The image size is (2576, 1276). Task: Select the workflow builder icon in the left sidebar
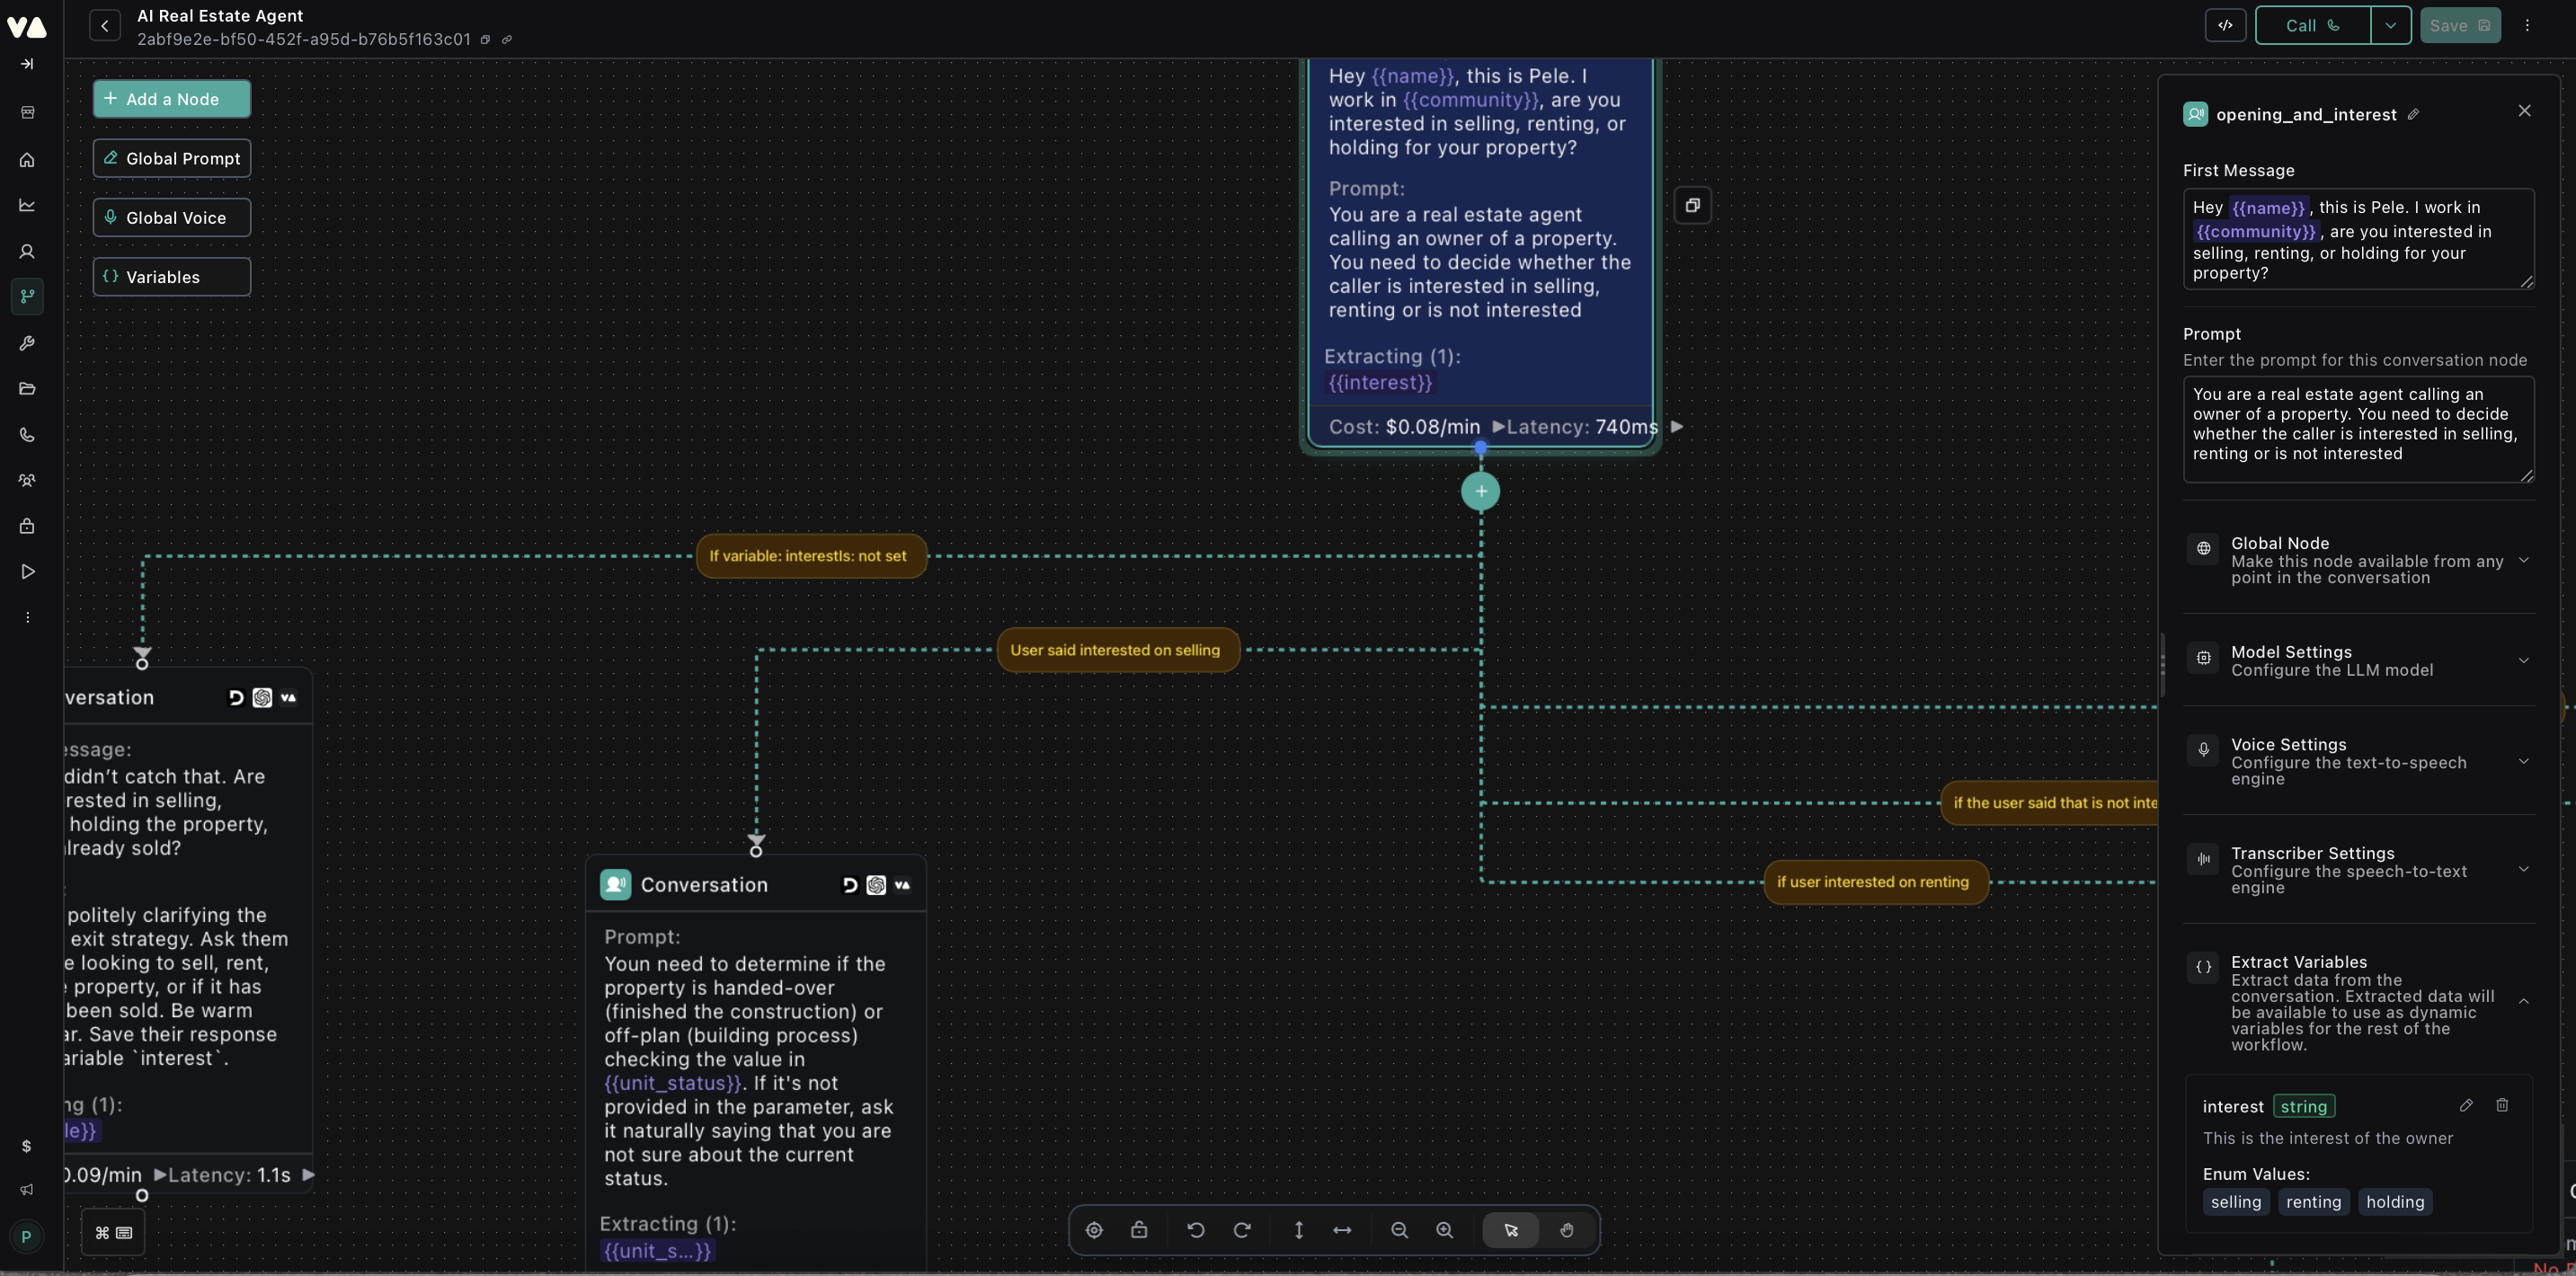tap(27, 296)
